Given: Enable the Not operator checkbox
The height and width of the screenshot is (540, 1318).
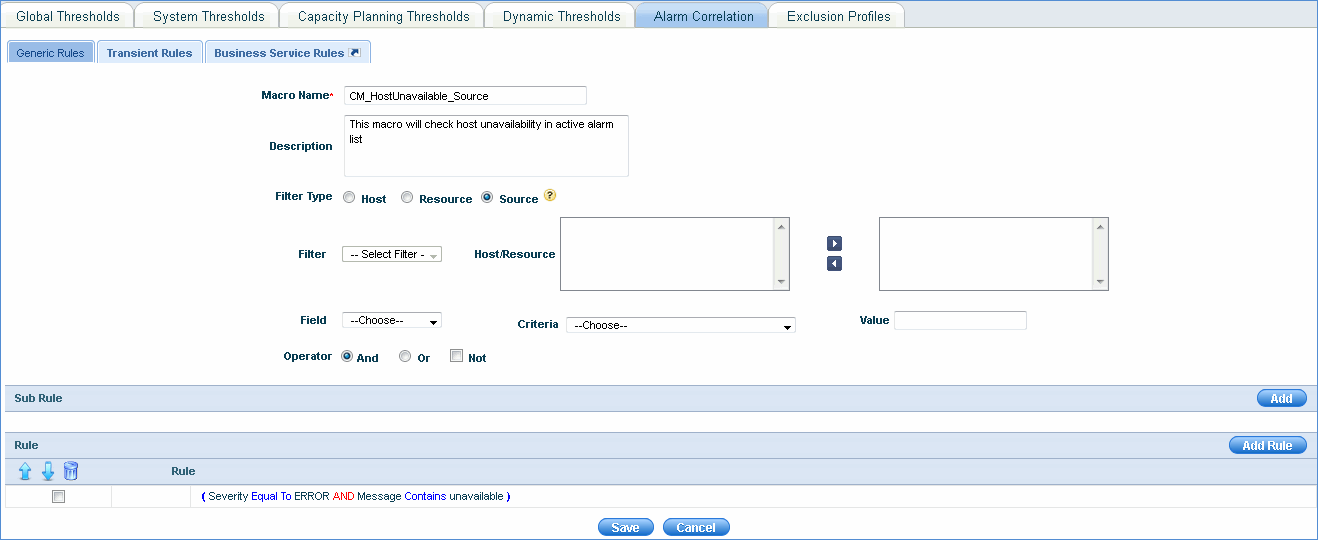Looking at the screenshot, I should tap(456, 356).
